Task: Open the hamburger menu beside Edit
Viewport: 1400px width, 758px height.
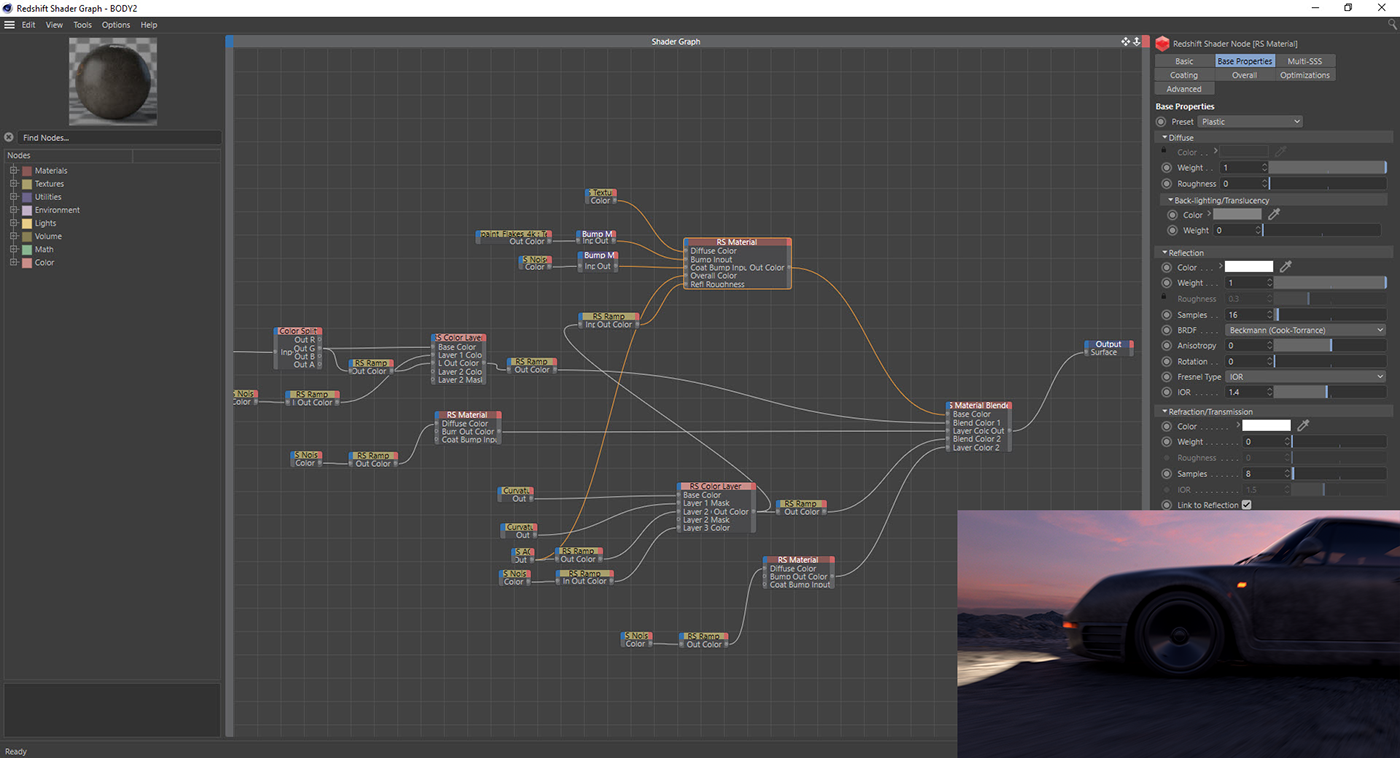Action: [9, 25]
